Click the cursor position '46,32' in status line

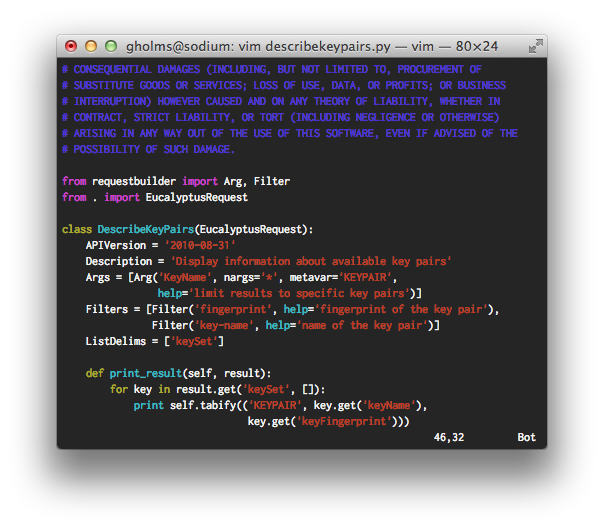(x=449, y=437)
